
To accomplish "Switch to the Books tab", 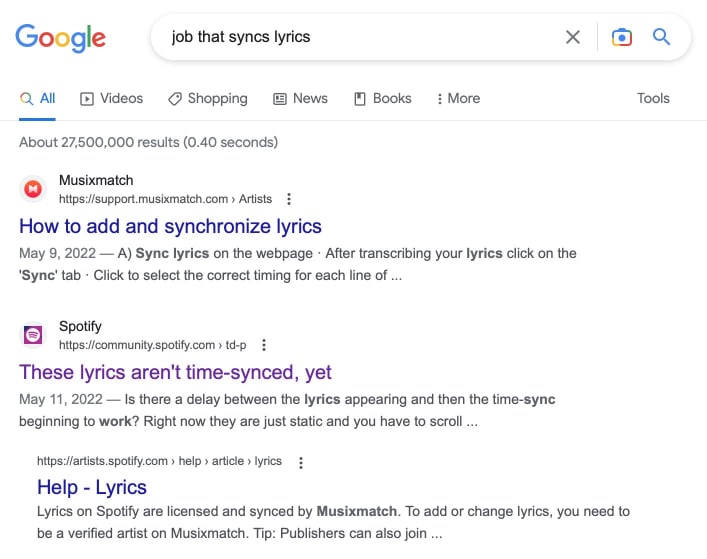I will (x=383, y=98).
